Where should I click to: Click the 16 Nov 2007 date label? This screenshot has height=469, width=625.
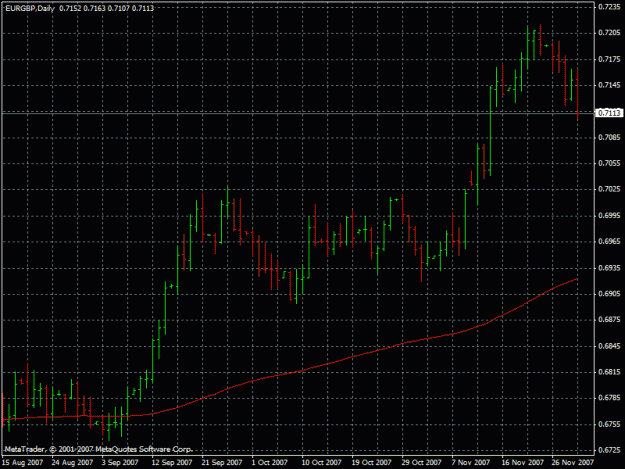pyautogui.click(x=523, y=463)
